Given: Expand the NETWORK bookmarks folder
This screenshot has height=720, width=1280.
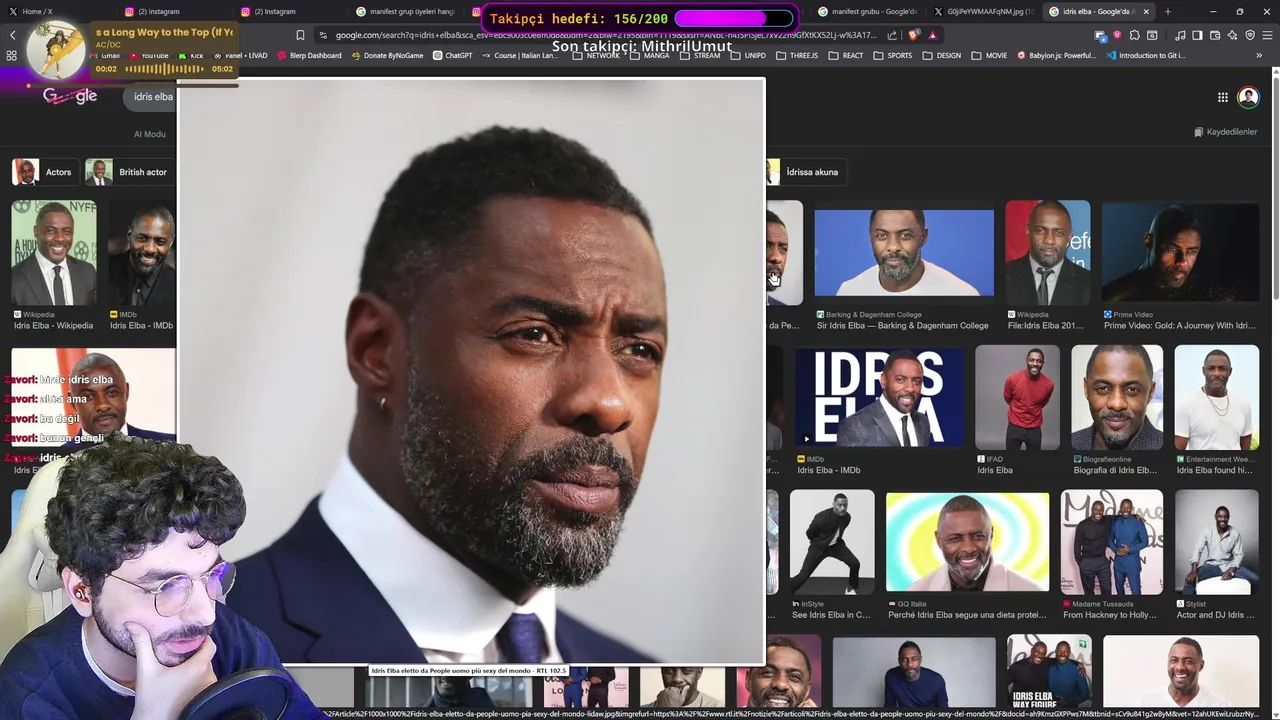Looking at the screenshot, I should click(x=596, y=55).
